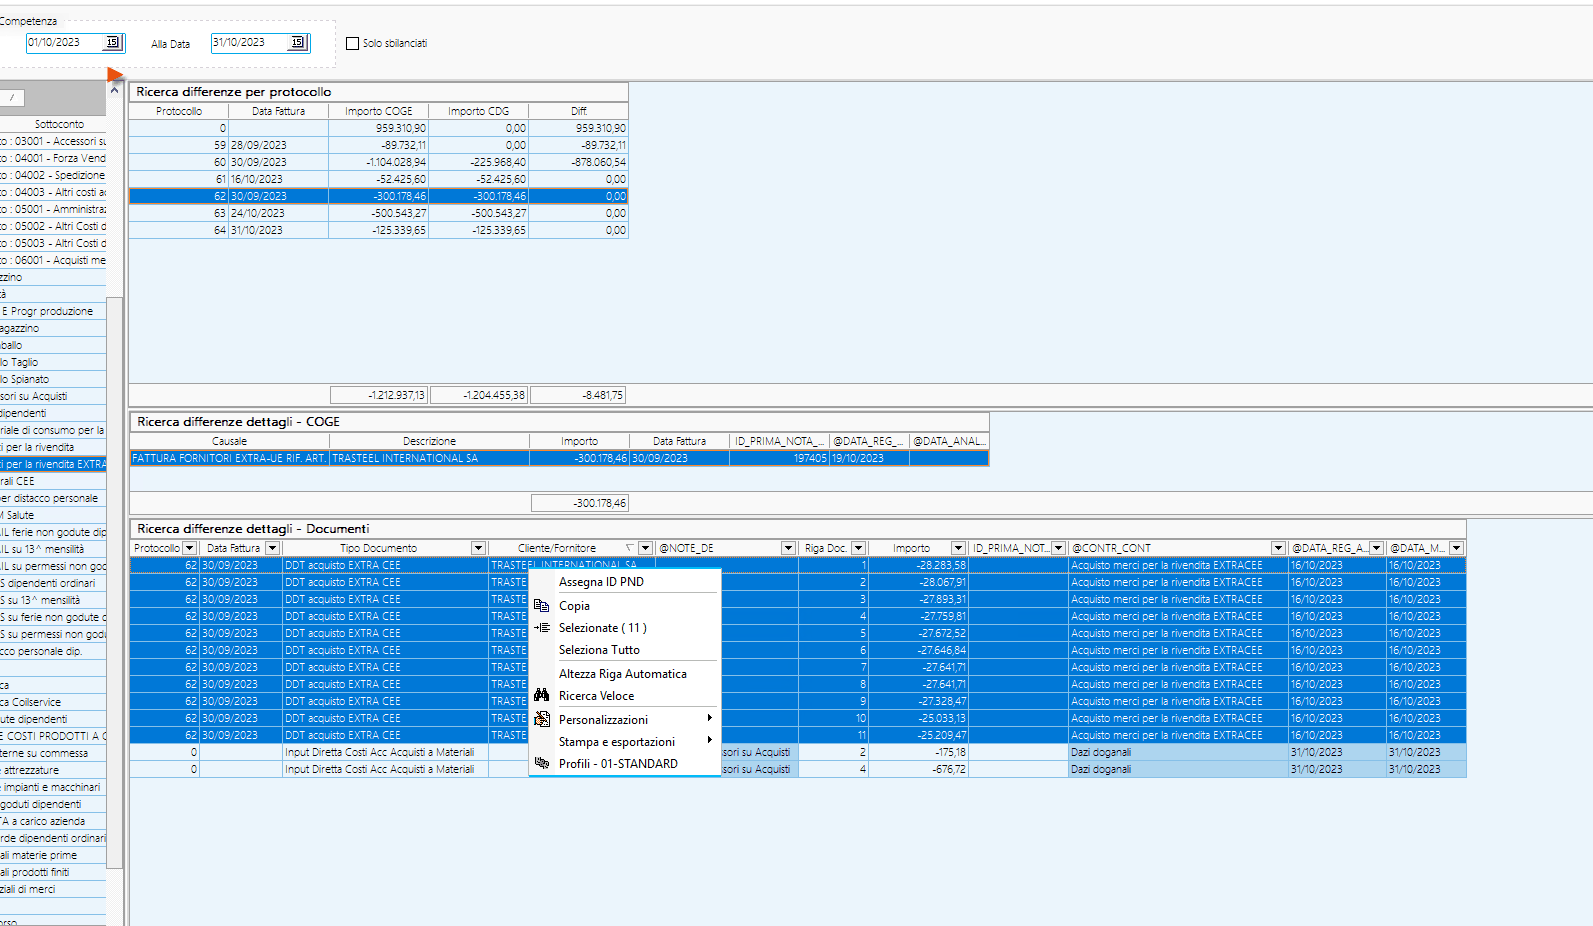
Task: Select sidebar item Progr produzione
Action: (53, 311)
